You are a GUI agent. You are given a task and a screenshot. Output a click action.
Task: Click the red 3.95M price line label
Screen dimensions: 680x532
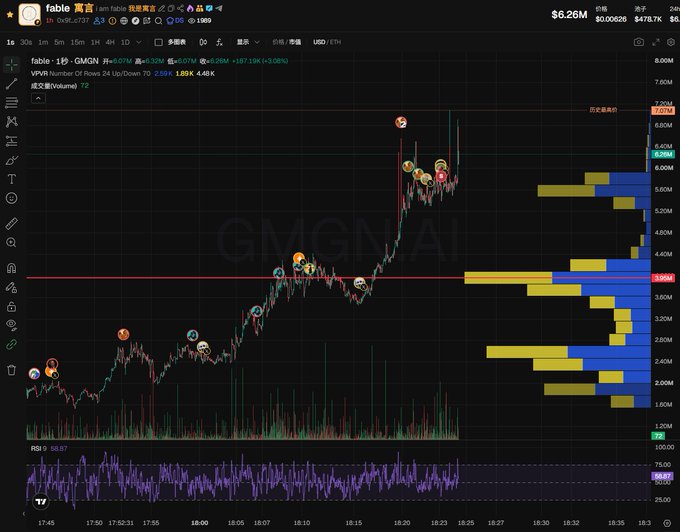663,278
